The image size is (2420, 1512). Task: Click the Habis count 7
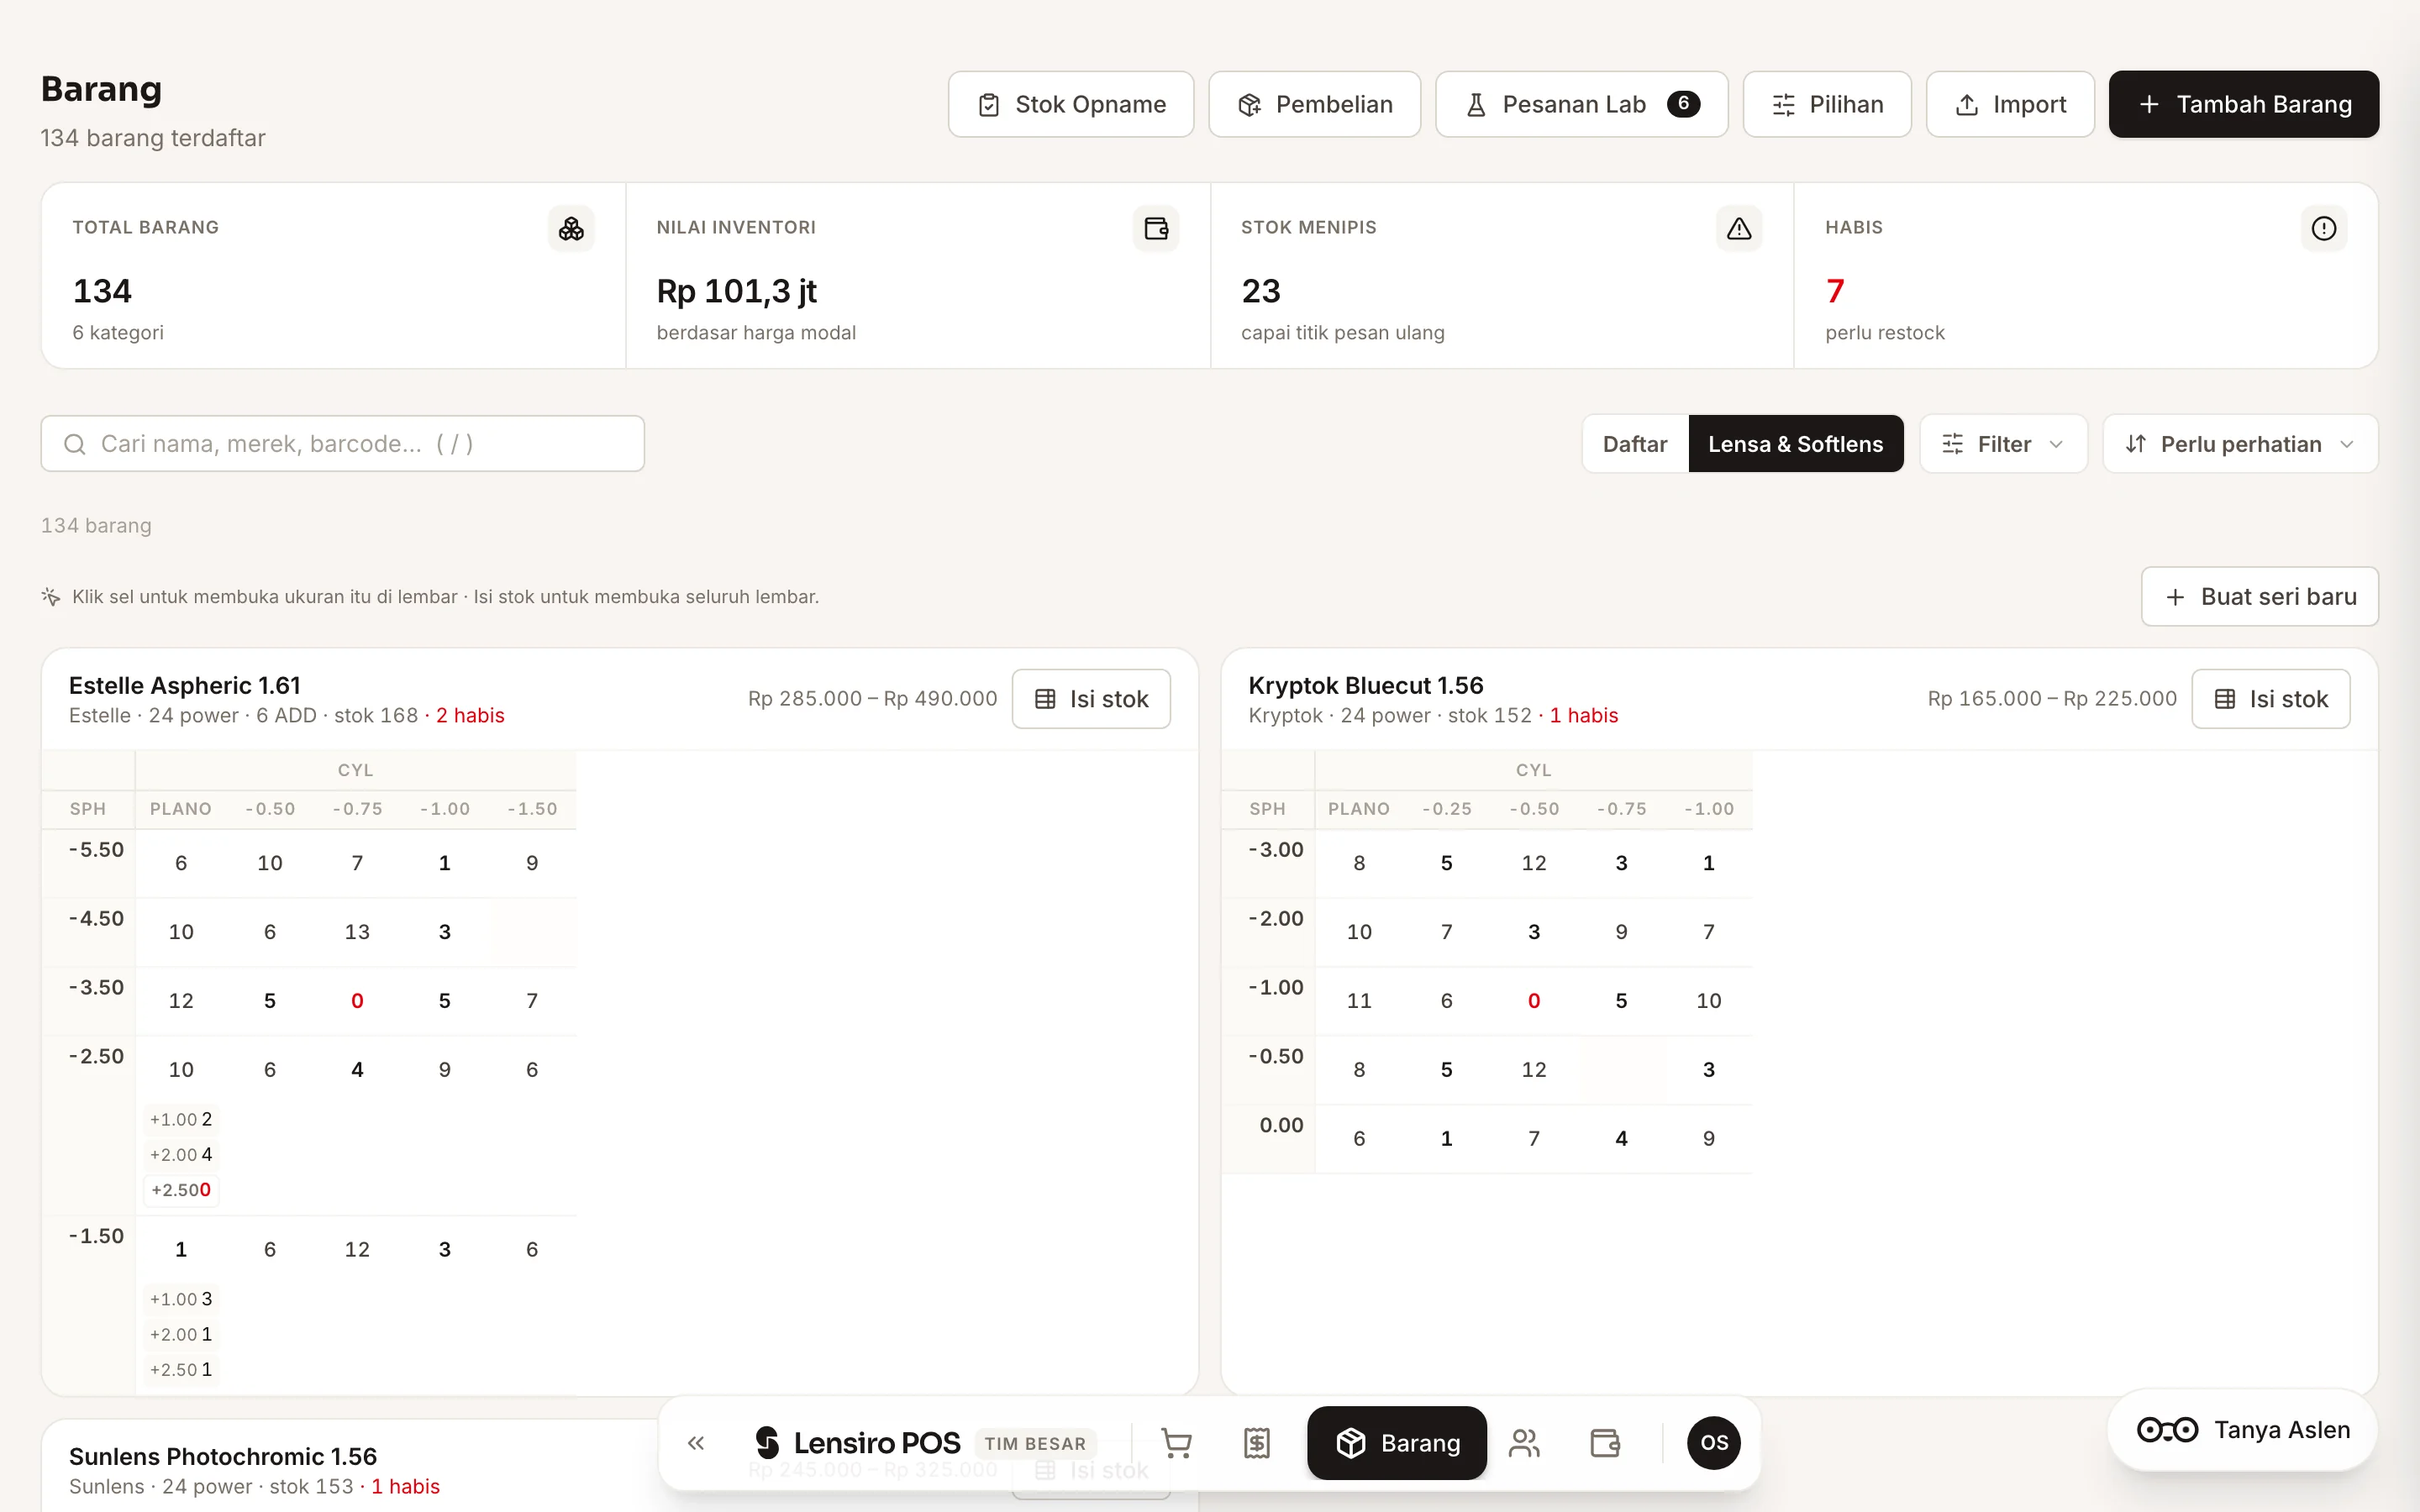(x=1835, y=291)
